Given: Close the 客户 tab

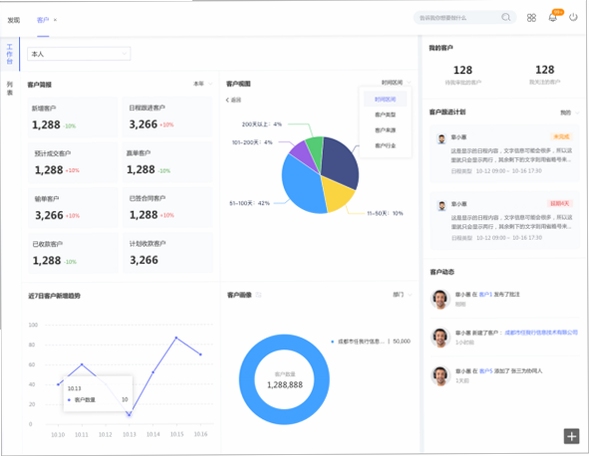Looking at the screenshot, I should click(x=55, y=20).
